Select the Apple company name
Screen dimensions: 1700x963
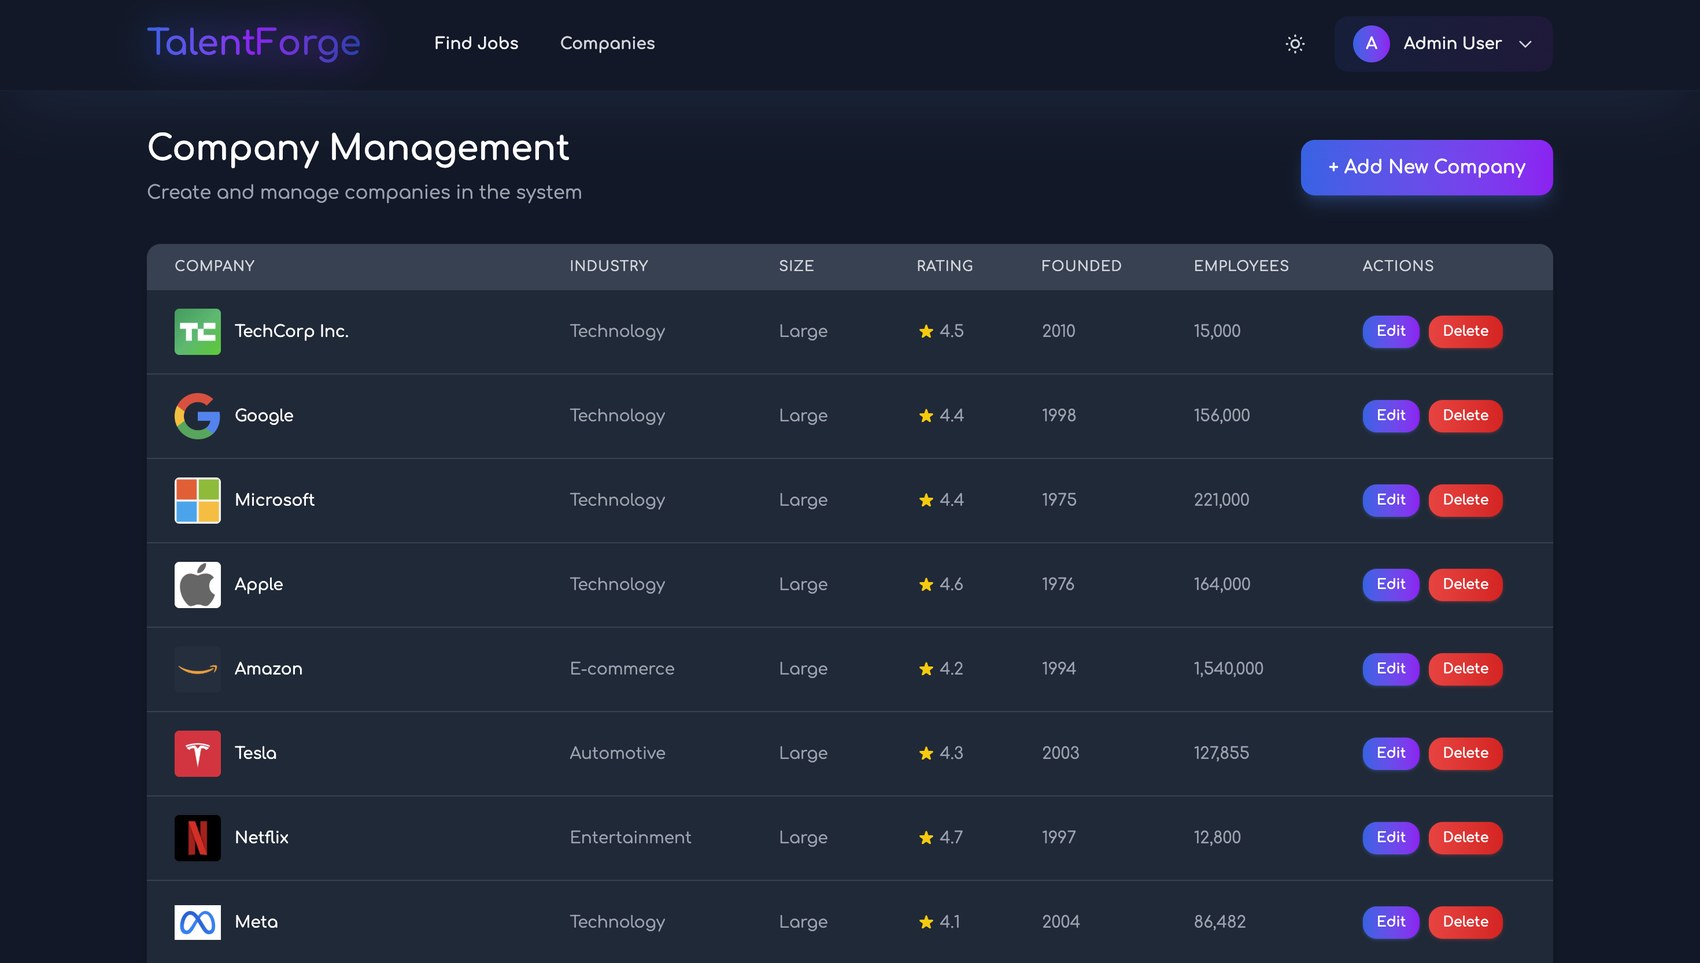258,585
